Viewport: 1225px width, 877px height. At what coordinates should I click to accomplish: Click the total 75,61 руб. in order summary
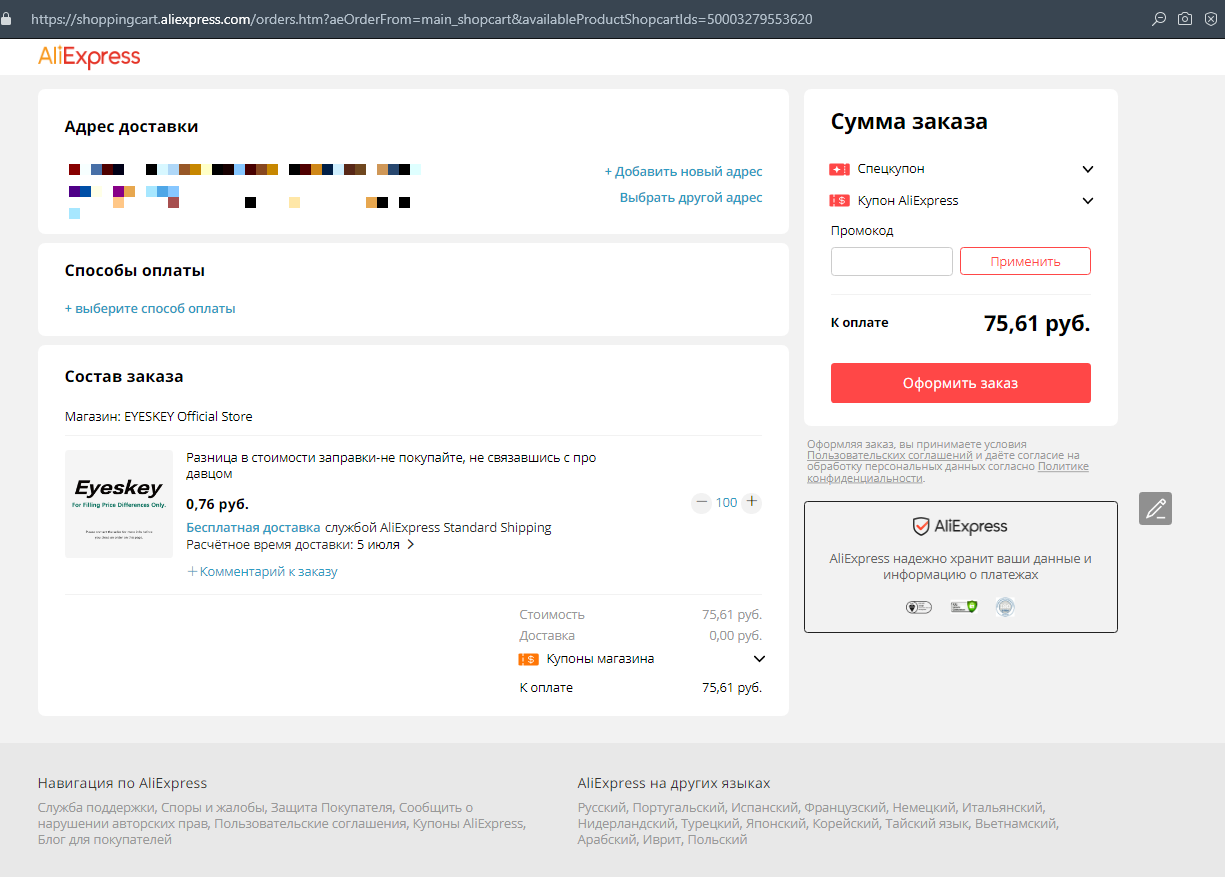tap(1037, 323)
